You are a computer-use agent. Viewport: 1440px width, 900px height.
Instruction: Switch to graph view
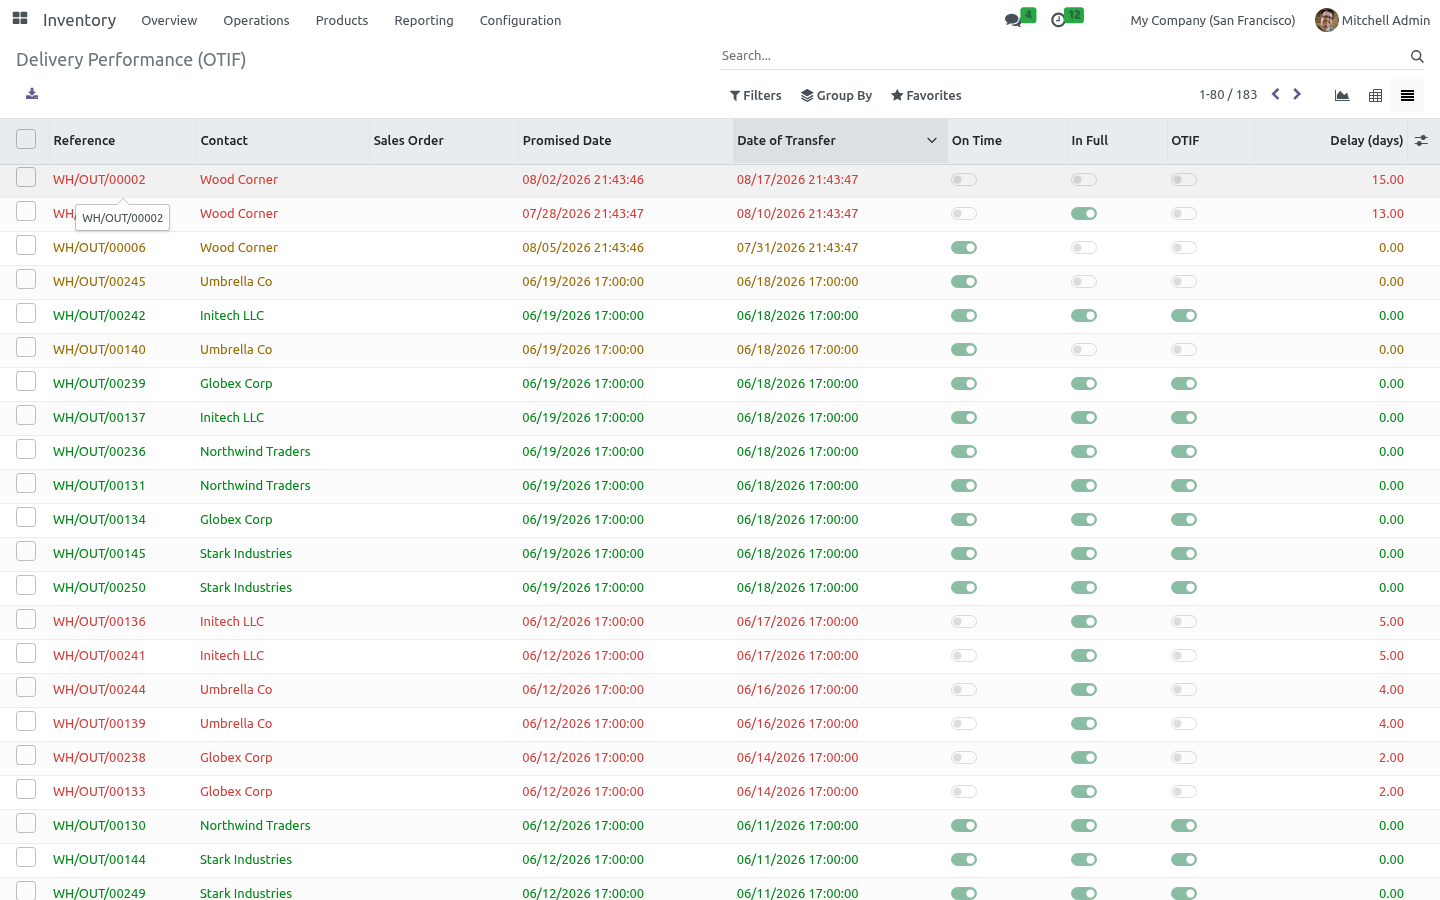[1342, 96]
